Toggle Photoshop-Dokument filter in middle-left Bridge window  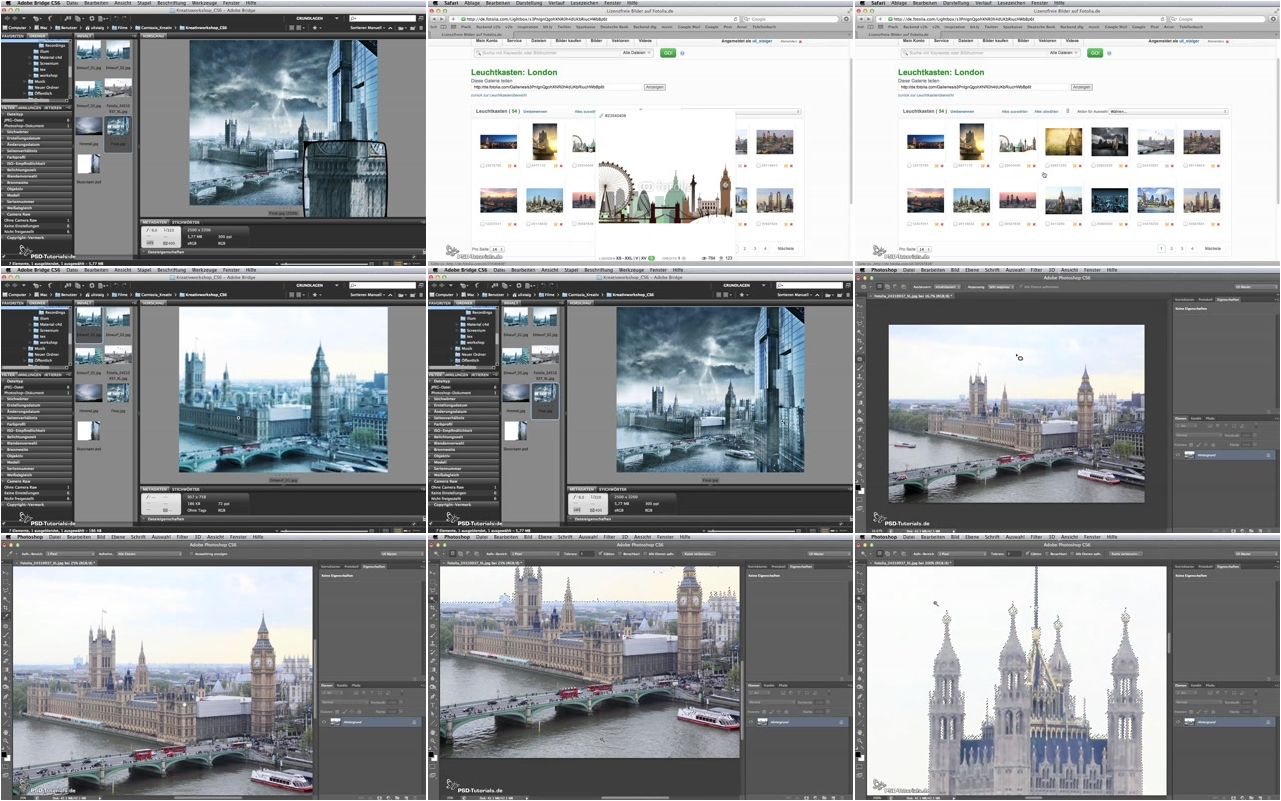coord(36,393)
